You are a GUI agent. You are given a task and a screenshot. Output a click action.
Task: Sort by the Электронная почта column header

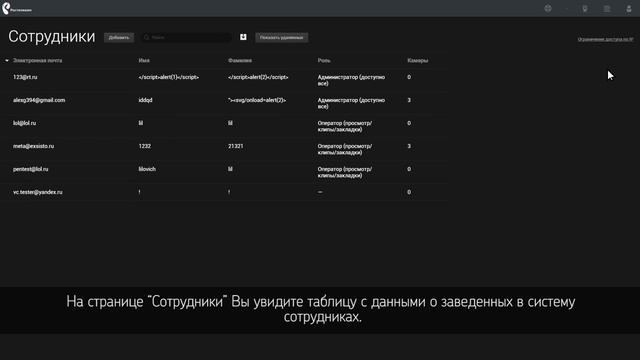(x=38, y=60)
